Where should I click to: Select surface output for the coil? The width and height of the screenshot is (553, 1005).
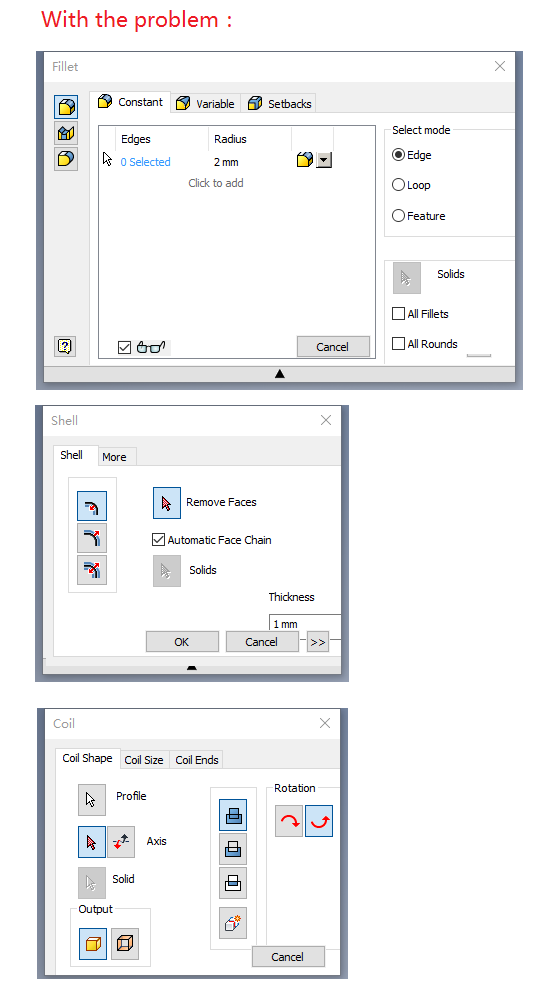pyautogui.click(x=125, y=943)
